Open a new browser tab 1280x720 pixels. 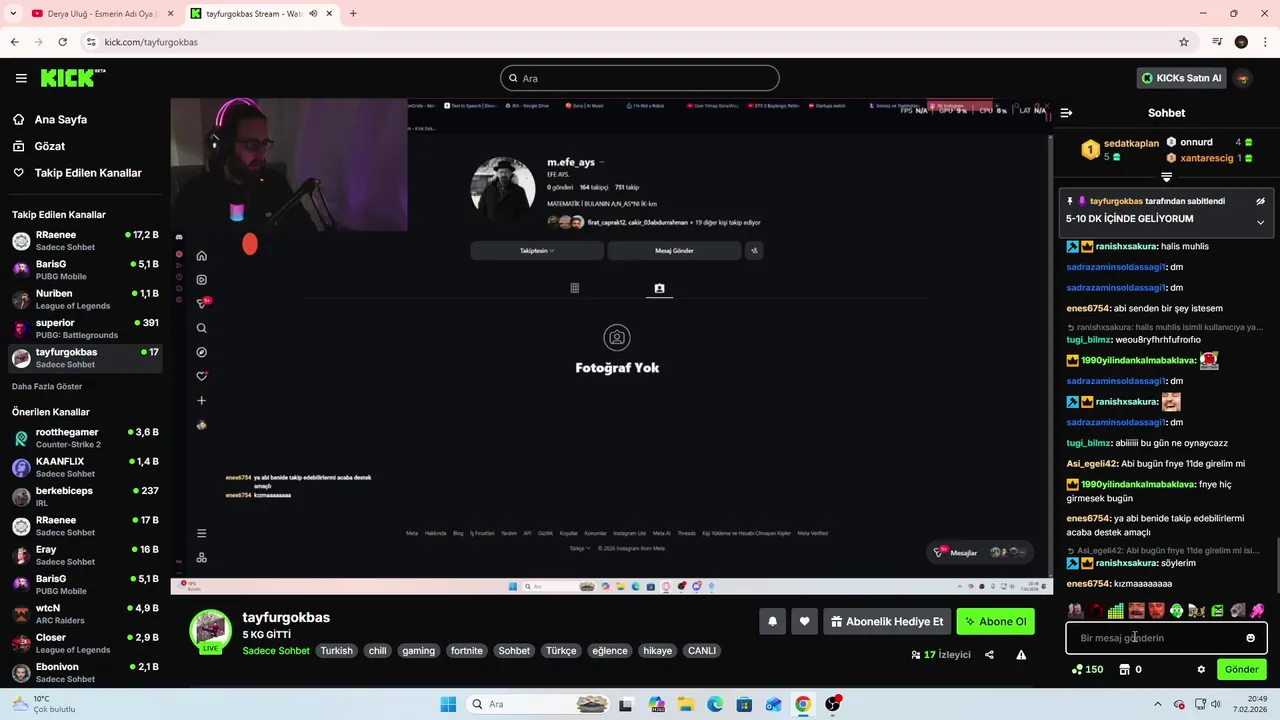353,14
